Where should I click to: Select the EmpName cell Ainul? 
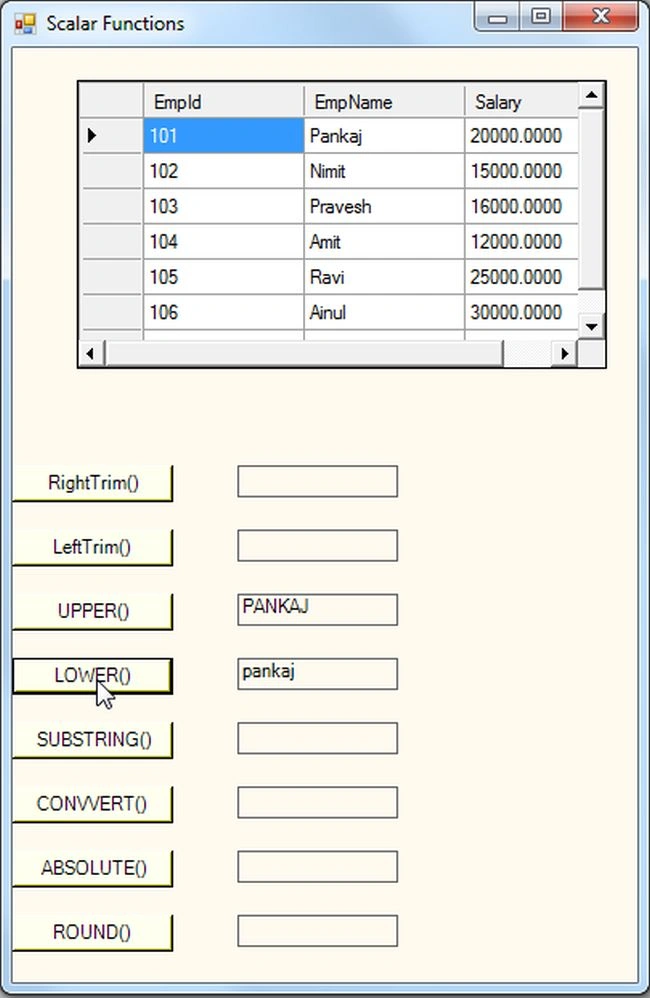[x=385, y=313]
